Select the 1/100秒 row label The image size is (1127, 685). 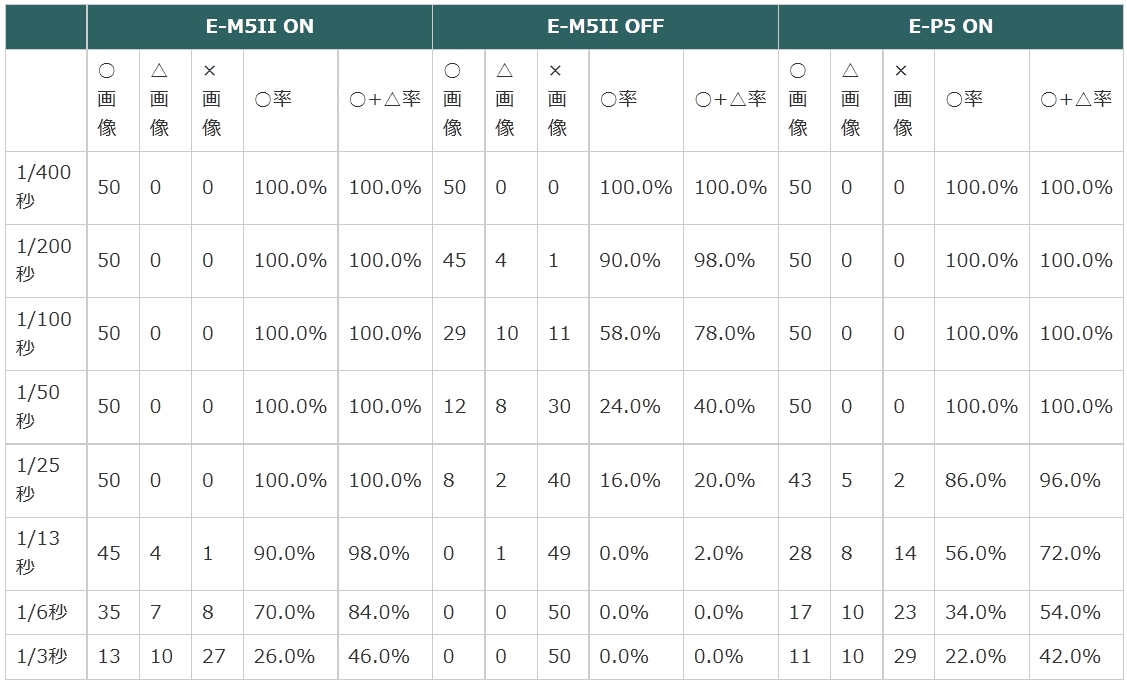coord(44,333)
